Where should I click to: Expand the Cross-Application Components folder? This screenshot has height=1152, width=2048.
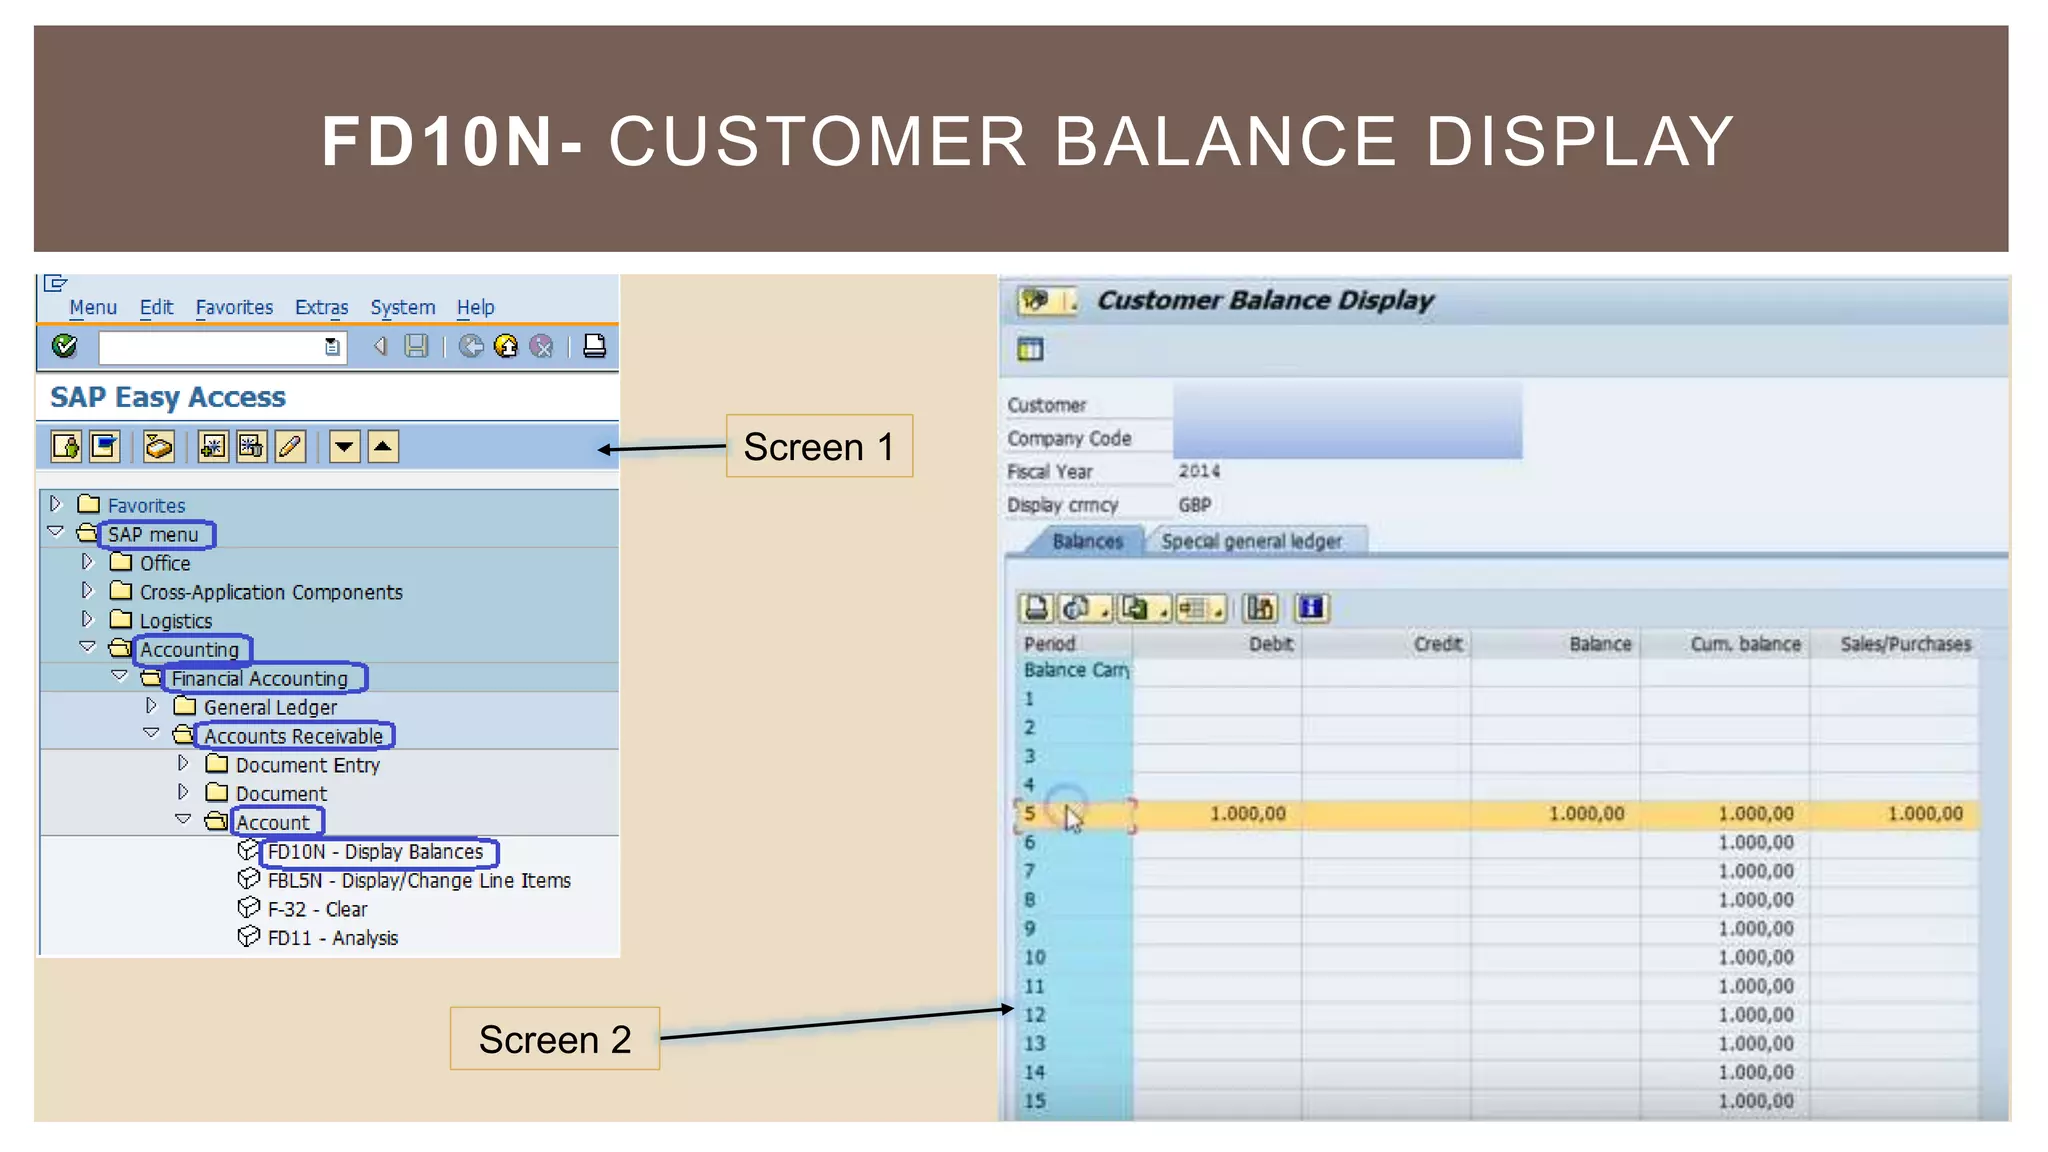pos(88,591)
